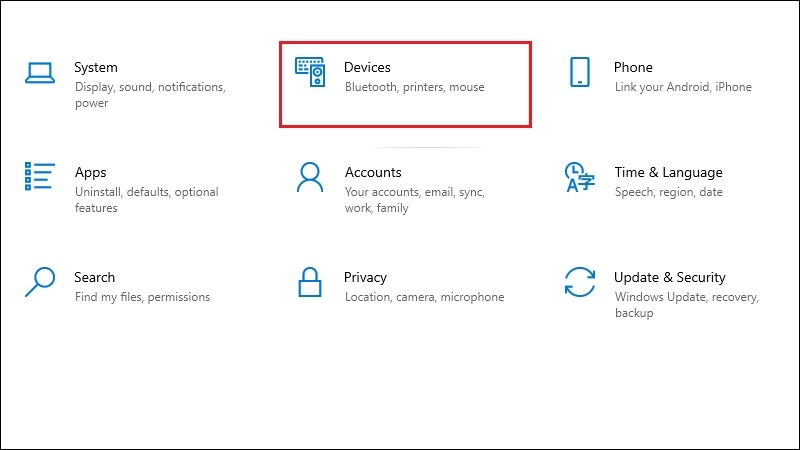This screenshot has height=450, width=800.
Task: Select the Search settings heading
Action: pos(94,278)
